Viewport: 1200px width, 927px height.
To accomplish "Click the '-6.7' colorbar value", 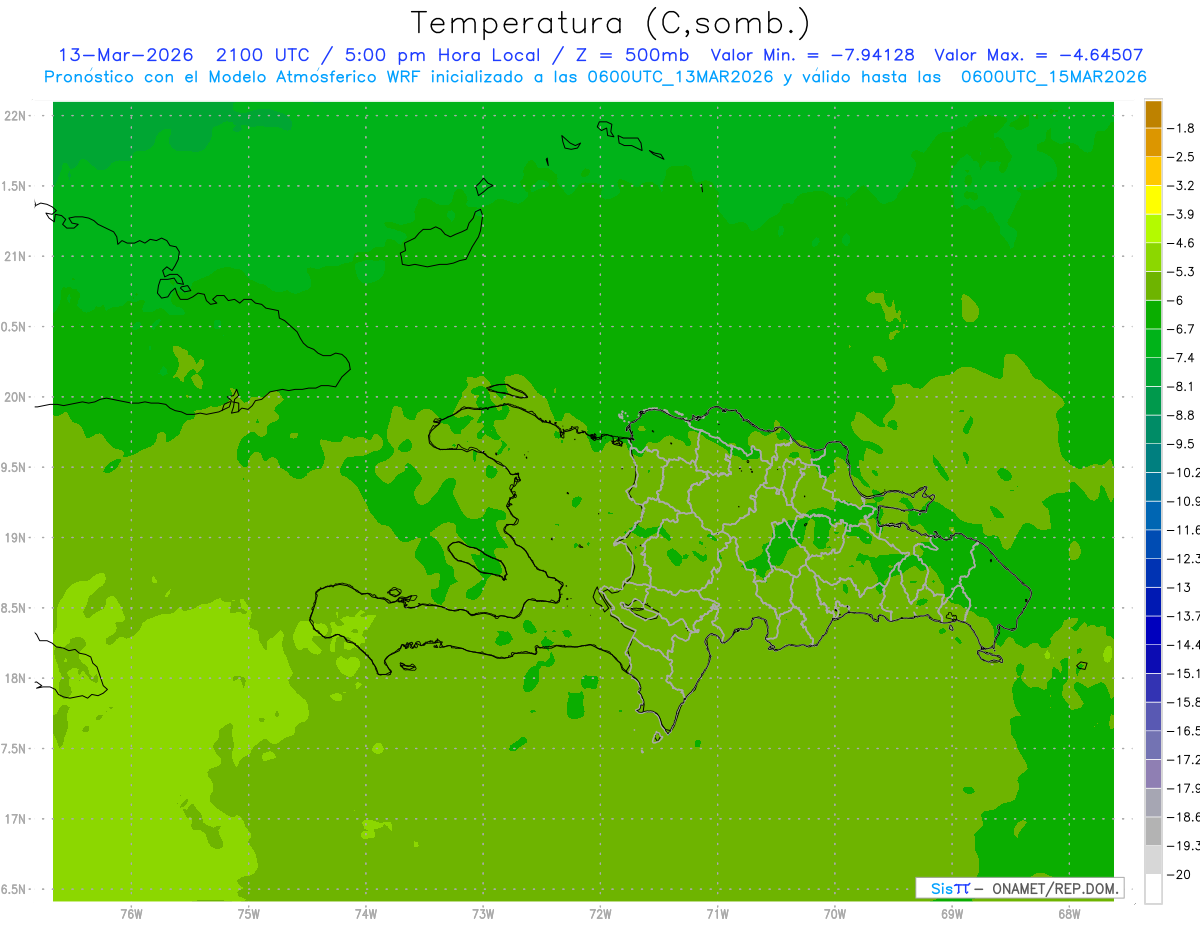I will click(x=1181, y=329).
